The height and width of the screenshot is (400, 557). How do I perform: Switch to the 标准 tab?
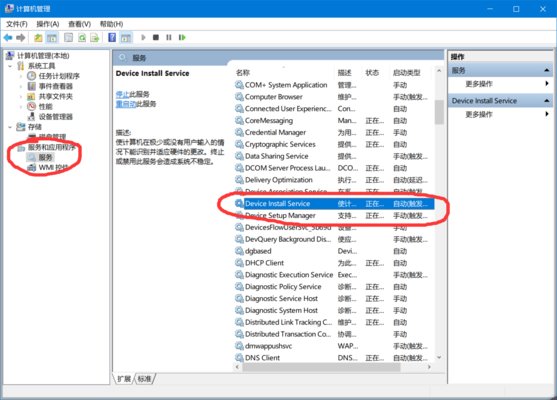(x=144, y=379)
